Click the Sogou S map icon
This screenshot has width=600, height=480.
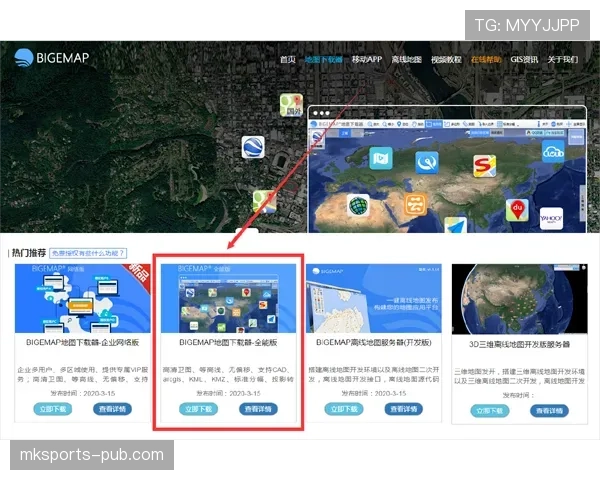[484, 166]
